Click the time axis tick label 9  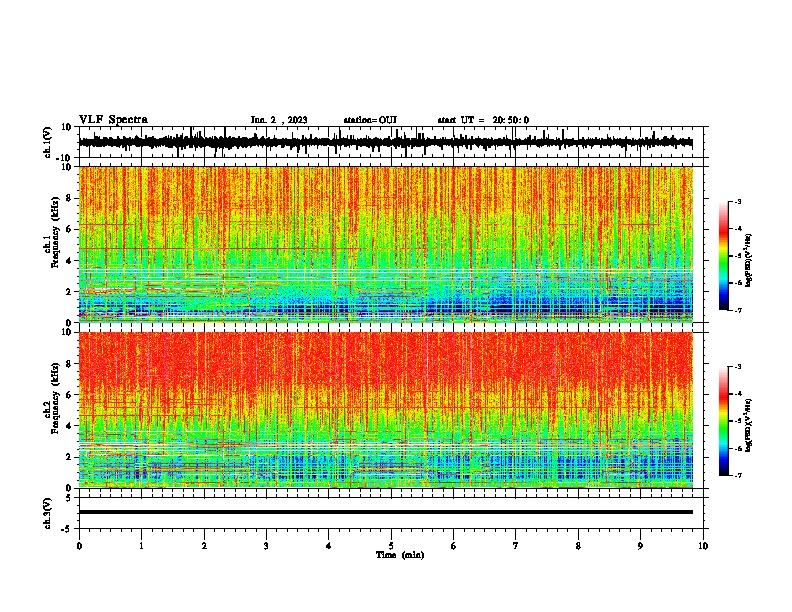tap(640, 546)
